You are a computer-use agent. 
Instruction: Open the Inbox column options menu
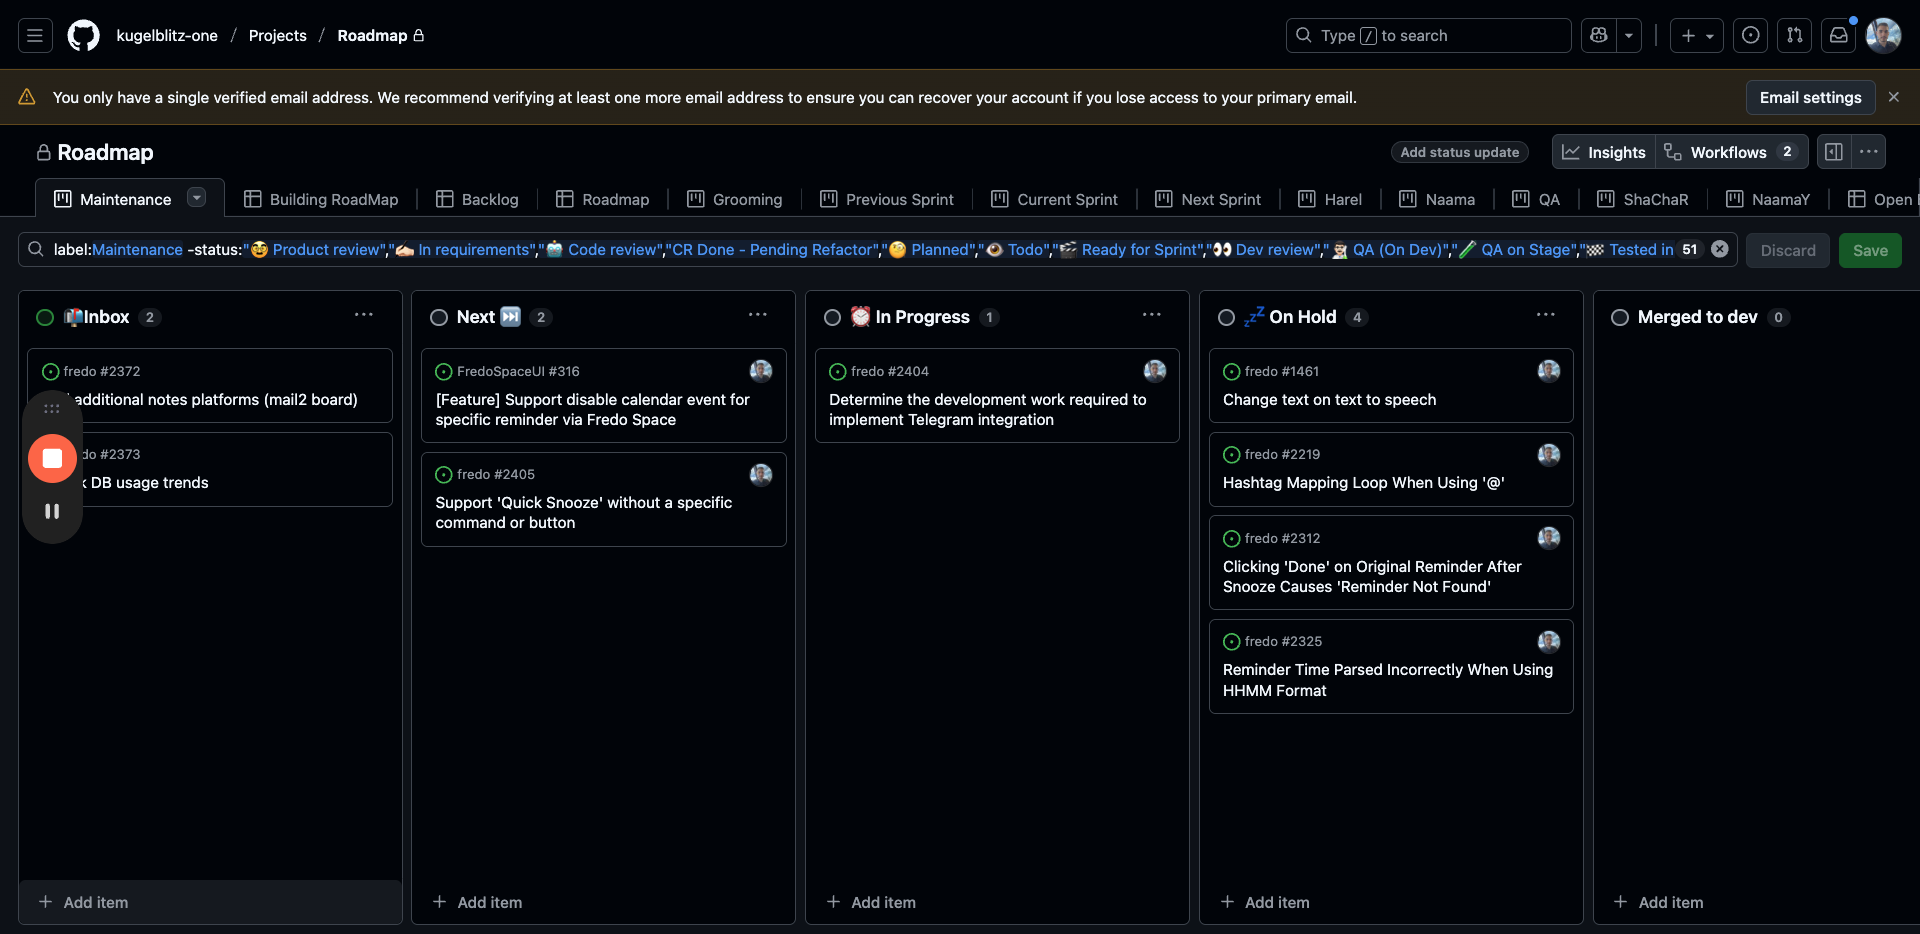[363, 315]
